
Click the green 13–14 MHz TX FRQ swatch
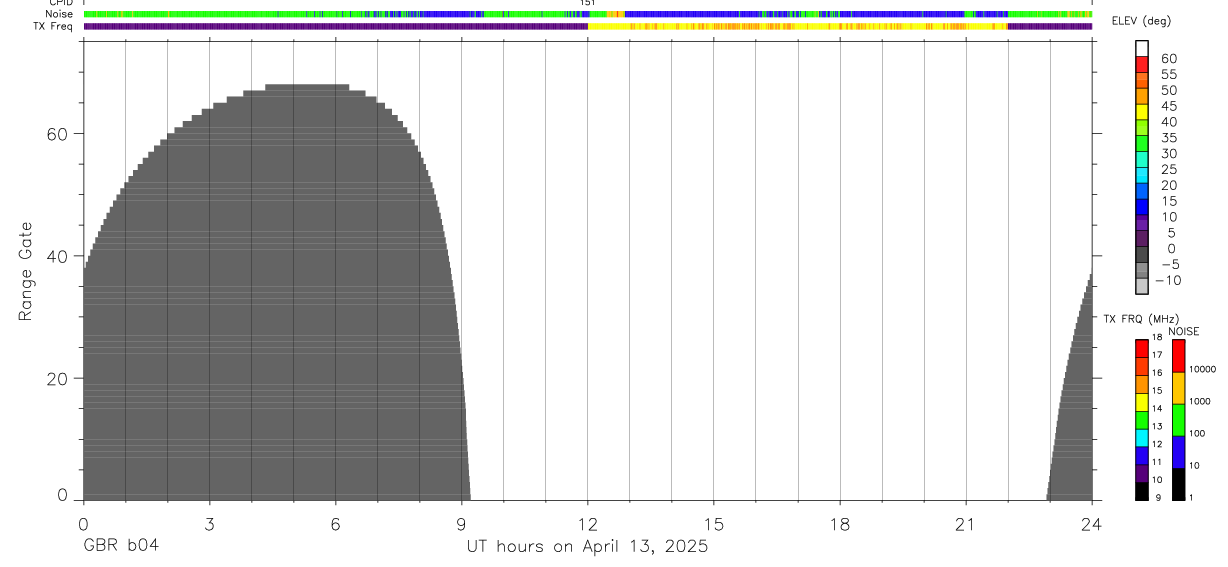tap(1141, 420)
